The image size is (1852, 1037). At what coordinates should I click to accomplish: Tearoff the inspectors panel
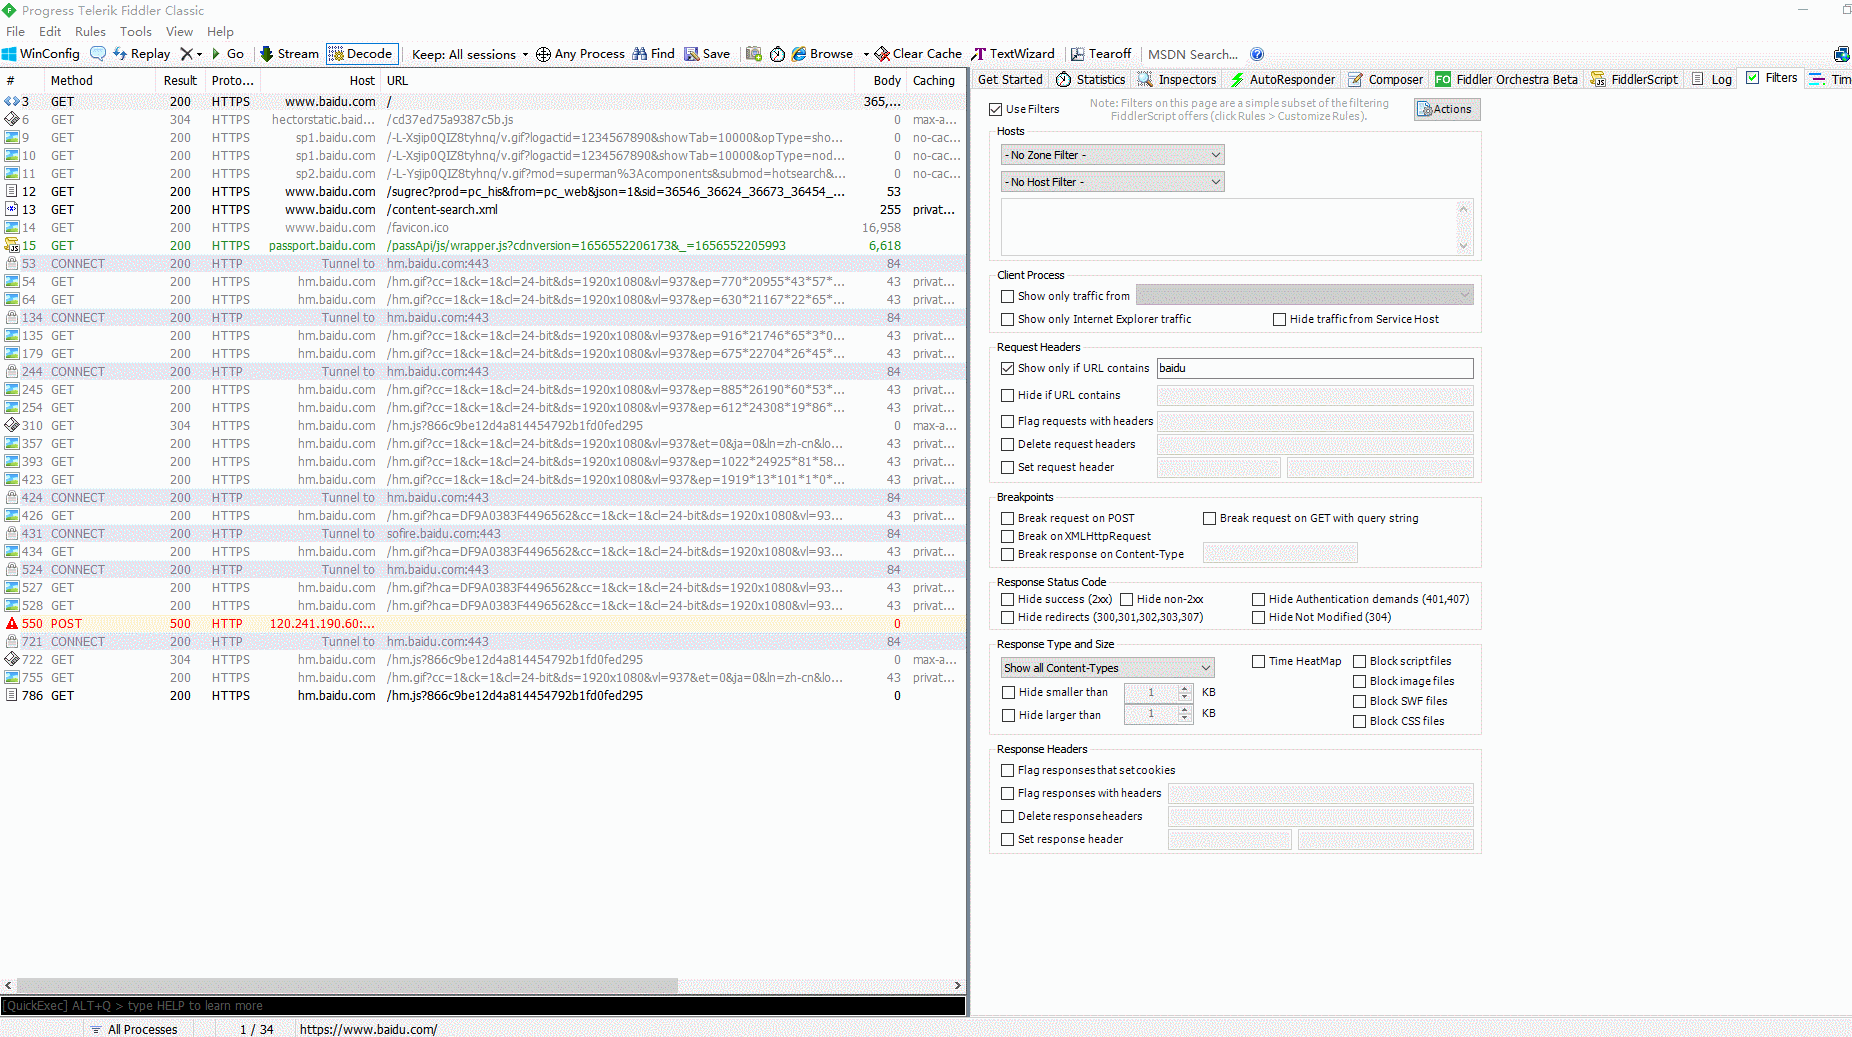[1100, 54]
